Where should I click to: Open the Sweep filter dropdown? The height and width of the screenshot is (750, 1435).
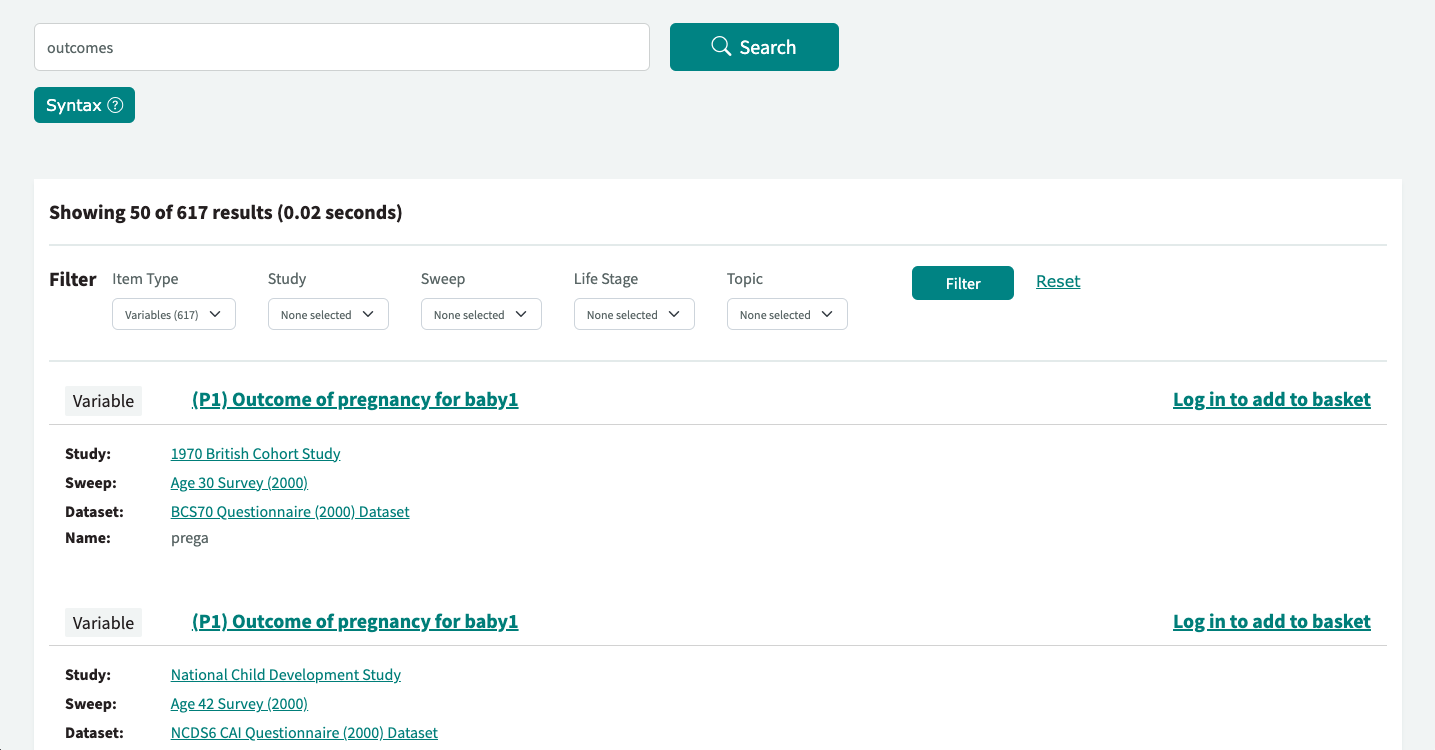coord(481,313)
